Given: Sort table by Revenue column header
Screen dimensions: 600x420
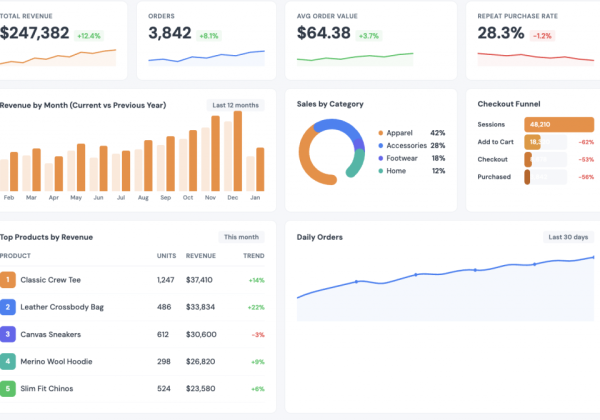Looking at the screenshot, I should (x=201, y=256).
